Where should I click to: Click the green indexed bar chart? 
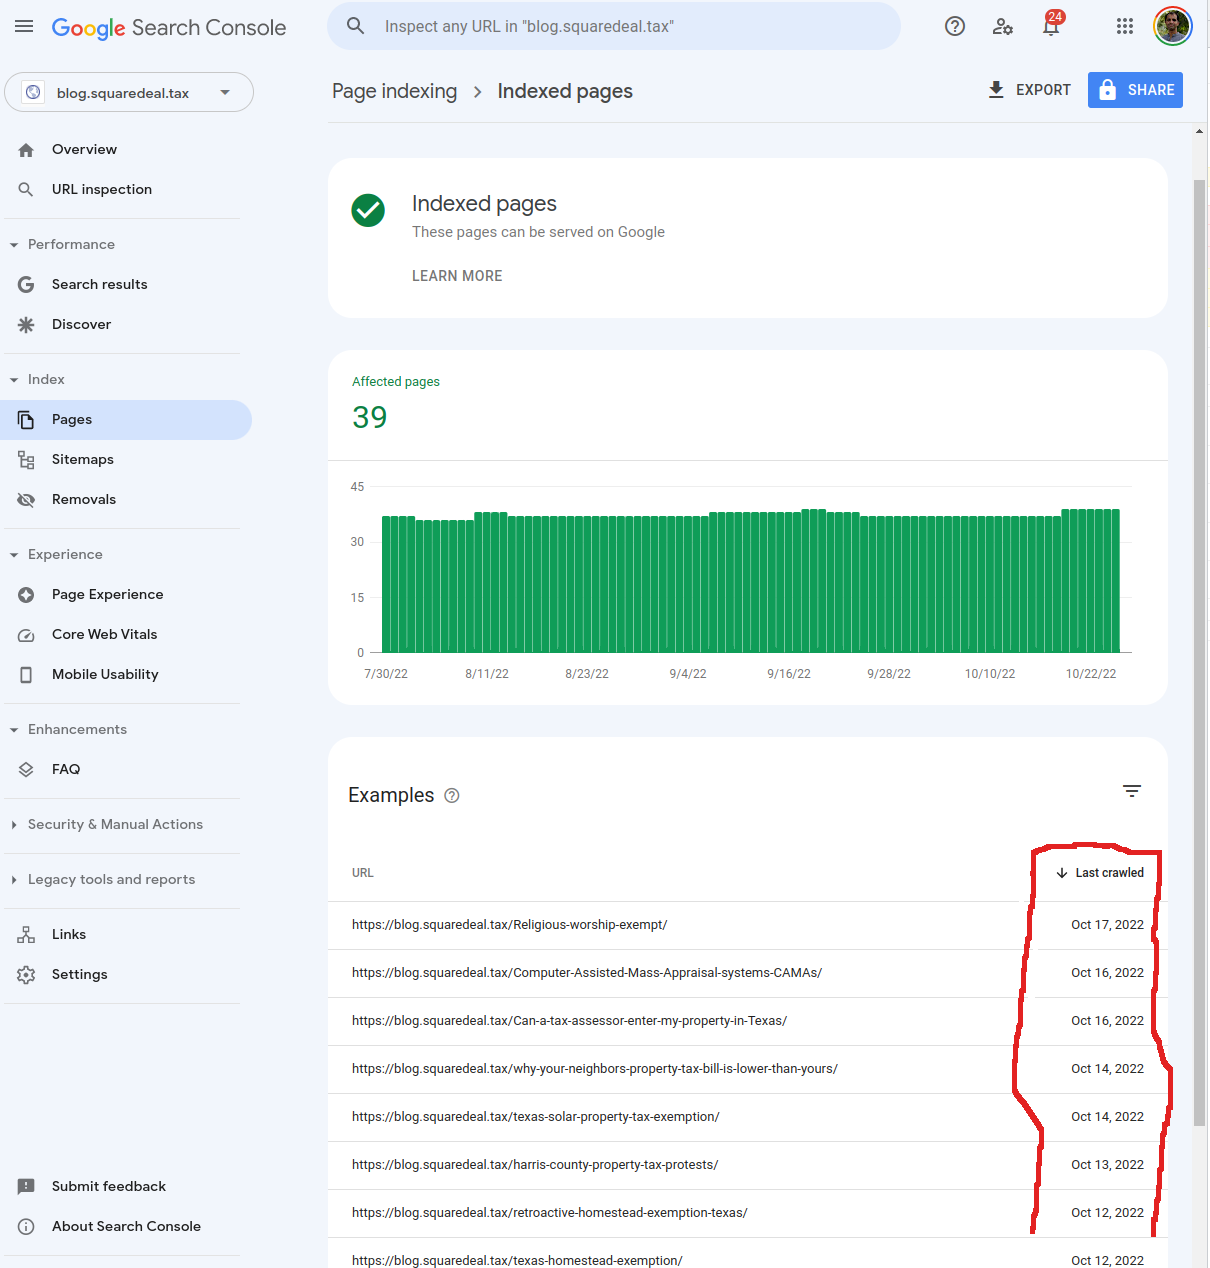click(x=751, y=580)
